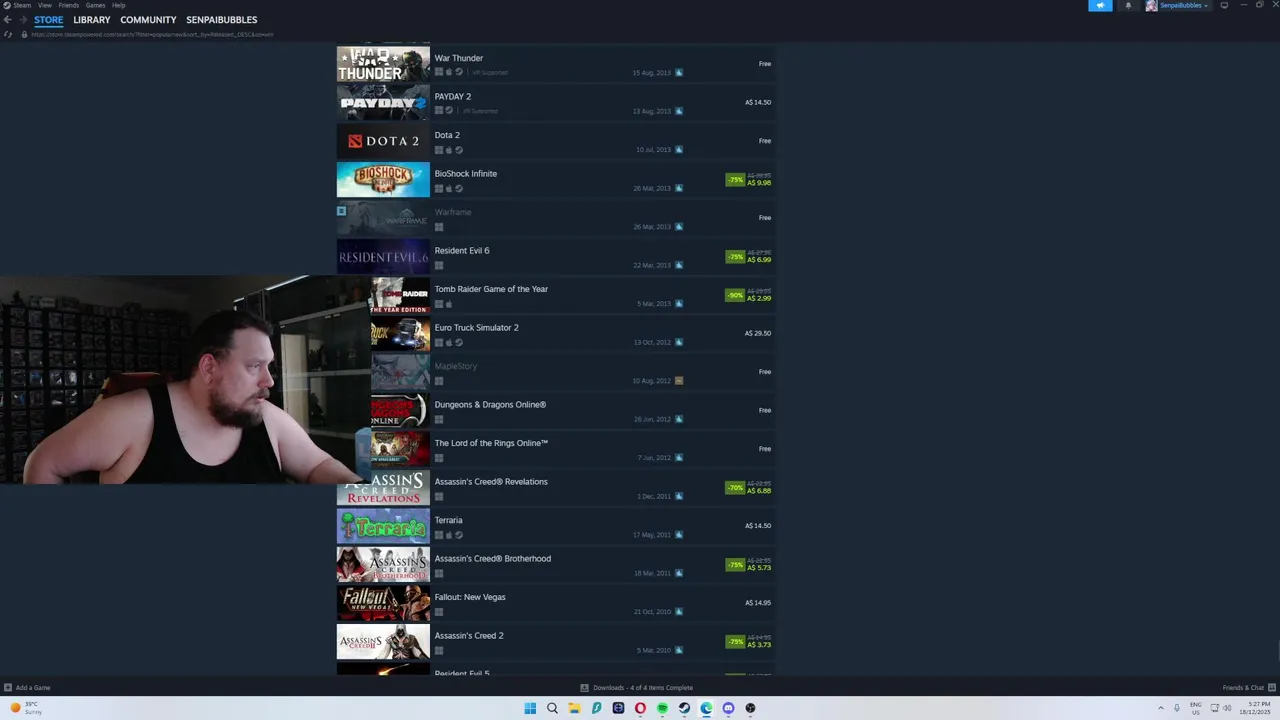Image resolution: width=1280 pixels, height=720 pixels.
Task: Click Tomb Raider -90% discount price
Action: click(748, 295)
